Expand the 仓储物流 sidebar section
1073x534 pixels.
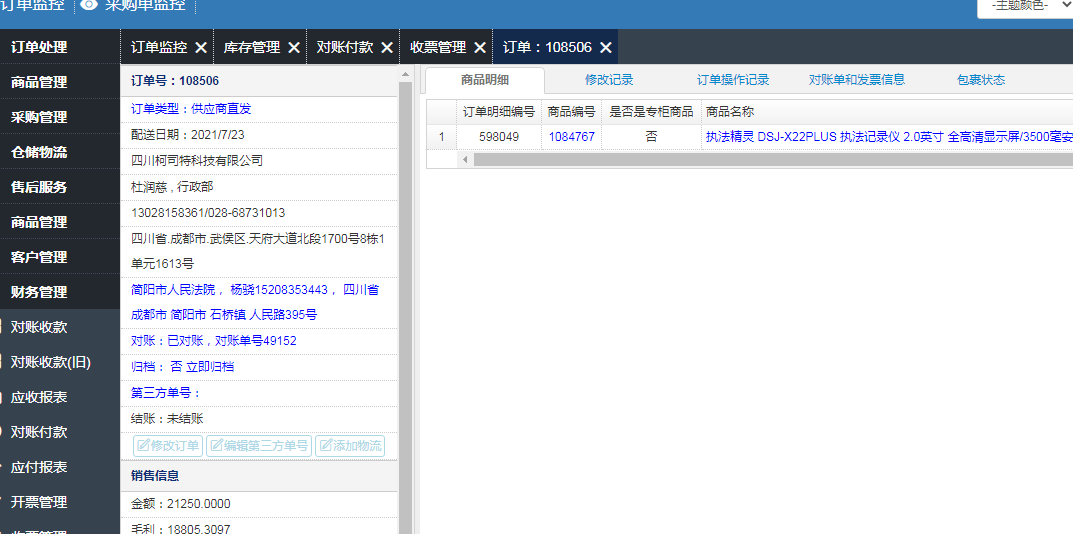[60, 152]
